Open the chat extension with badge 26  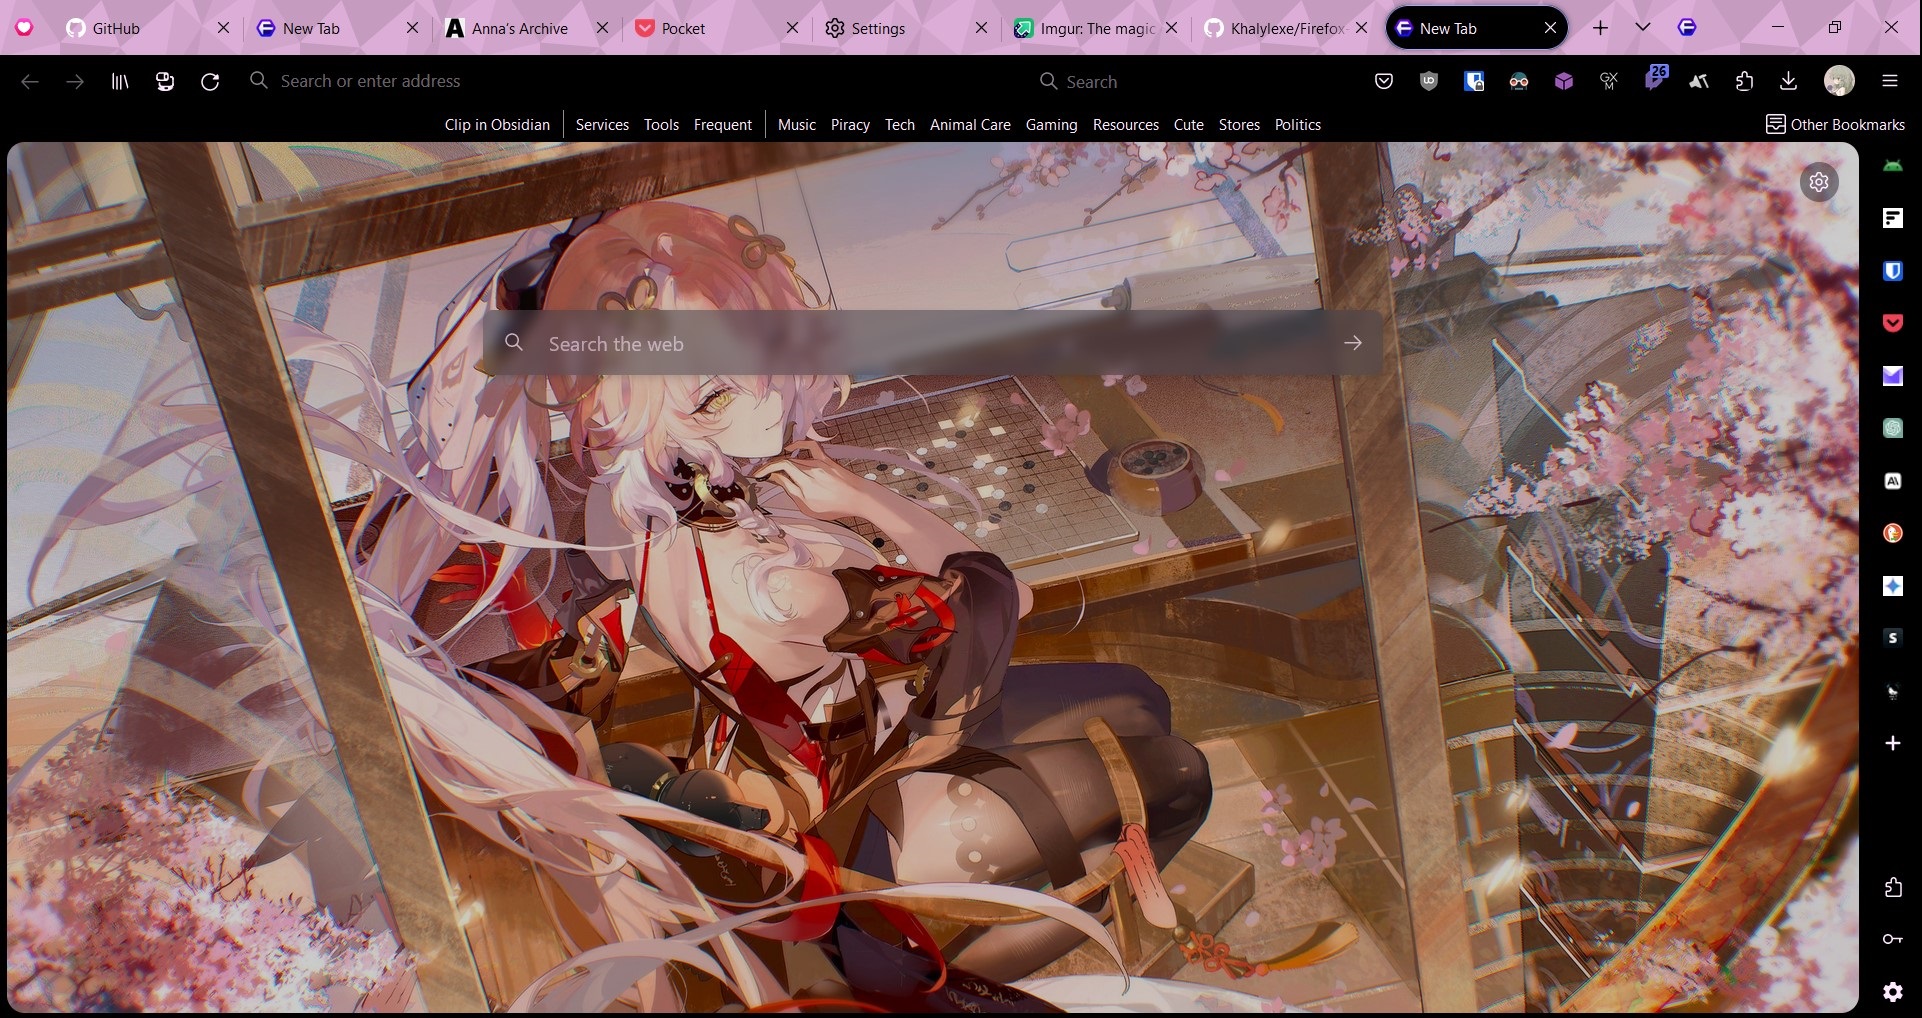coord(1655,78)
